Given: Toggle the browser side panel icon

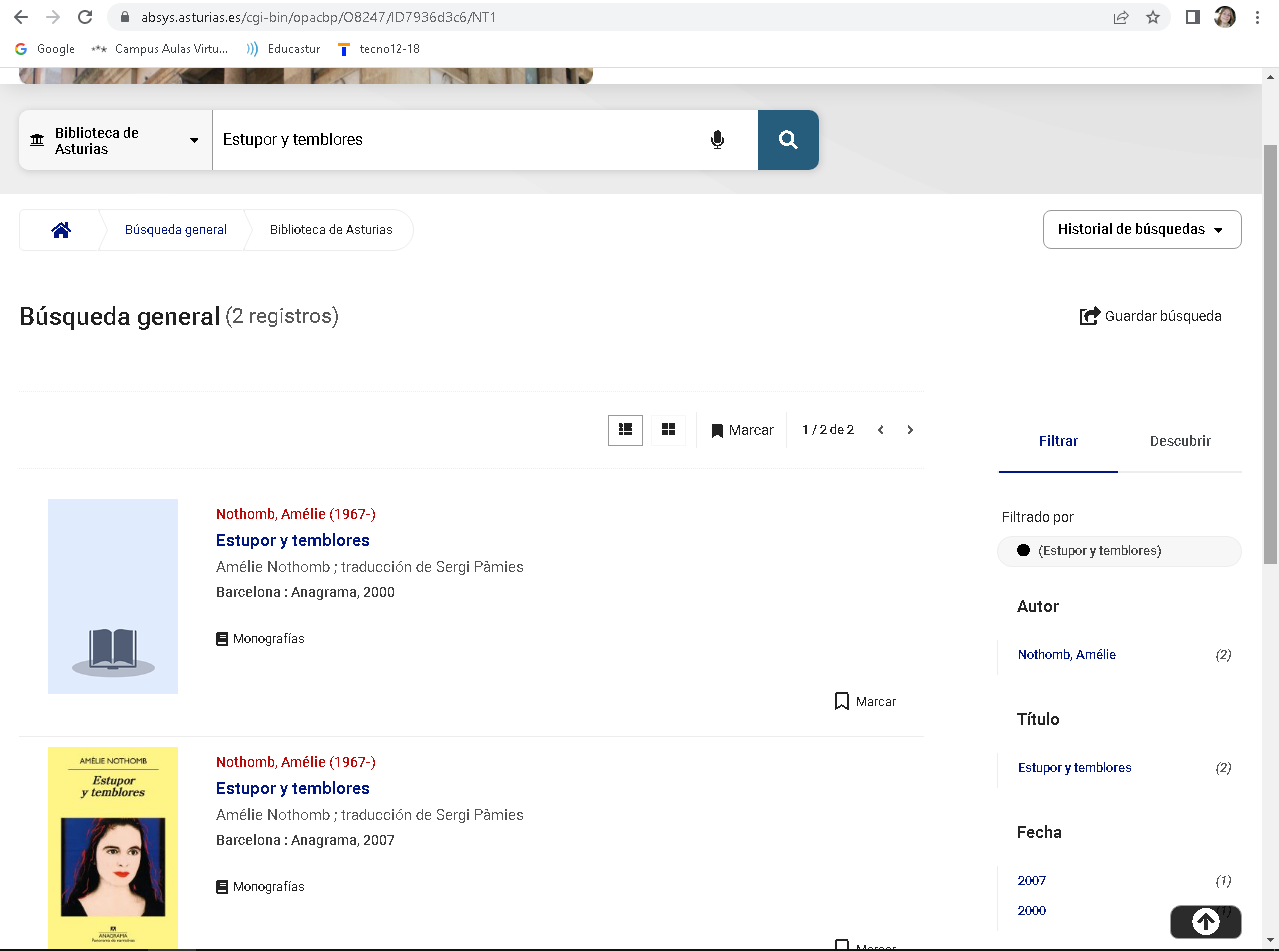Looking at the screenshot, I should (1192, 17).
